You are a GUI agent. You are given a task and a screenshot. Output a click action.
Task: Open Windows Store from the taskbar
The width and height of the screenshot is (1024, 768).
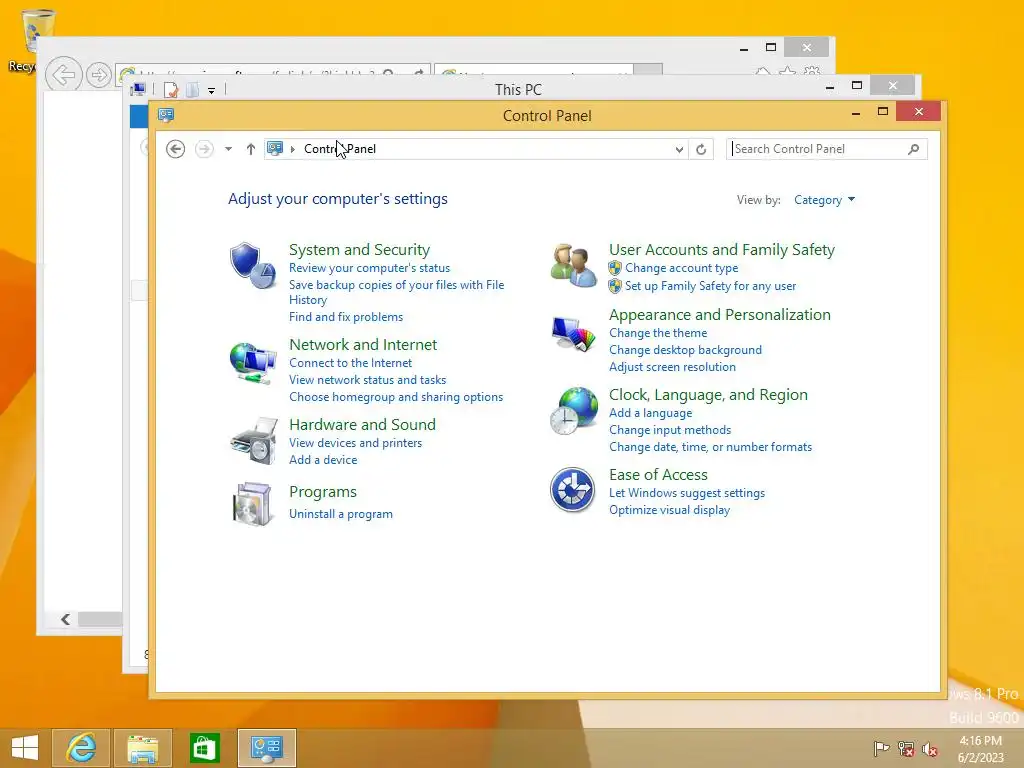tap(204, 748)
